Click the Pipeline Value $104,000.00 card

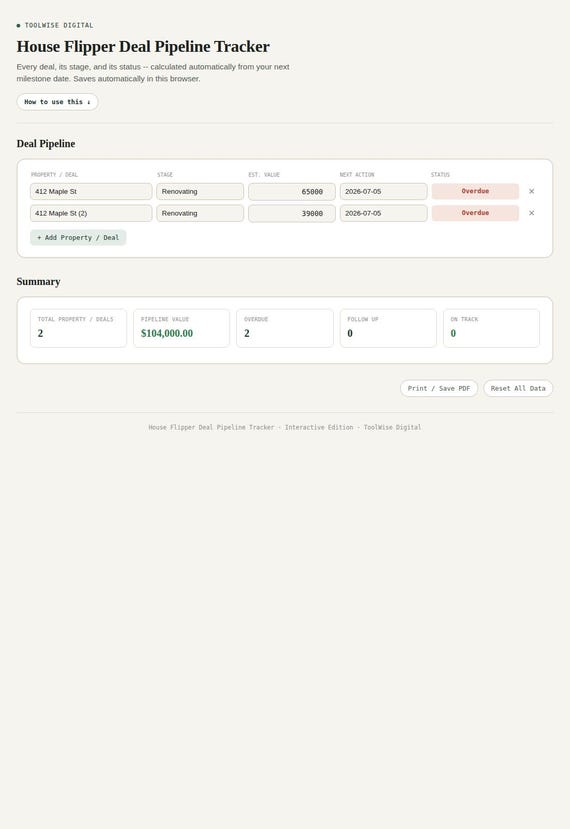point(181,328)
